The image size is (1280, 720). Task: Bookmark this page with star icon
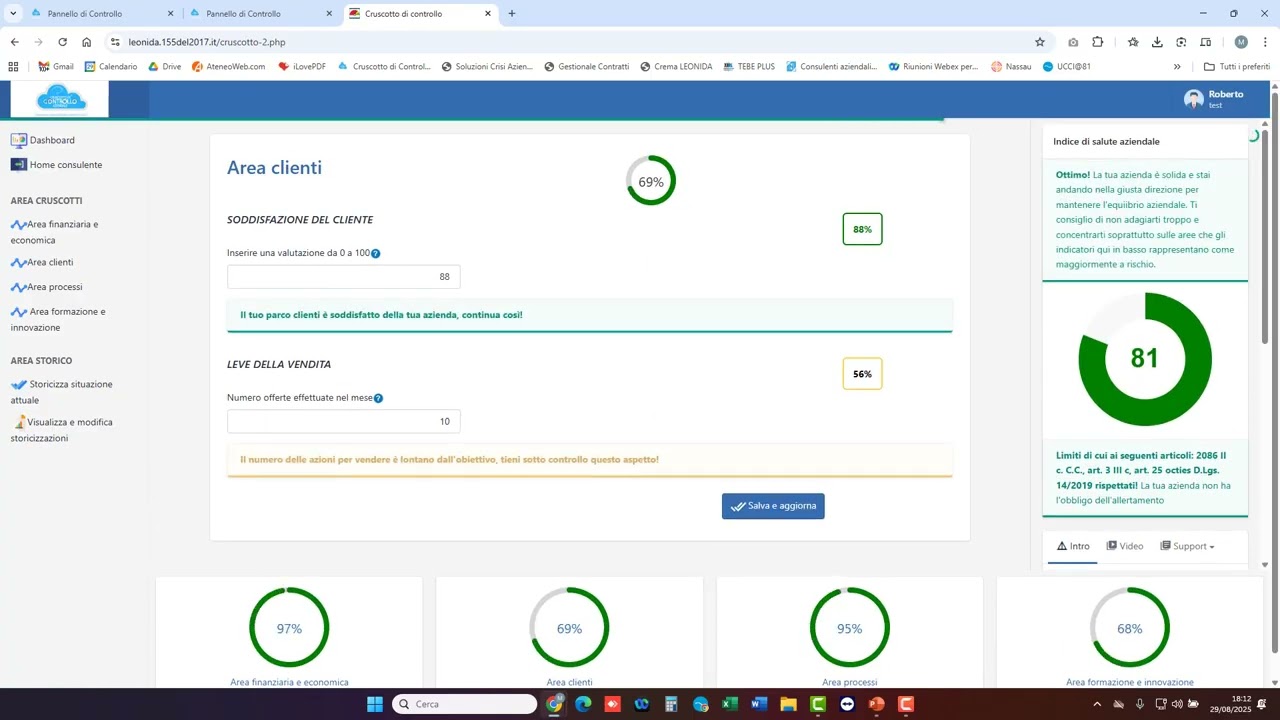coord(1040,42)
